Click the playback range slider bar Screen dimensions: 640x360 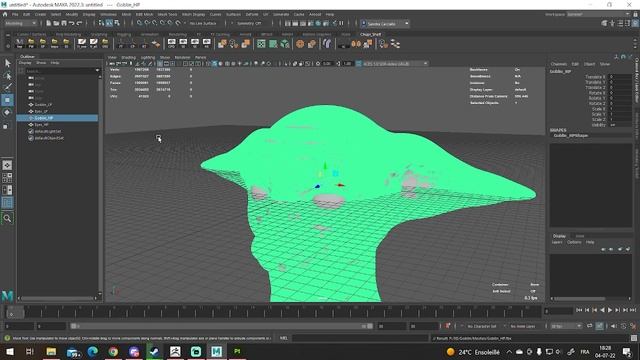[x=221, y=326]
